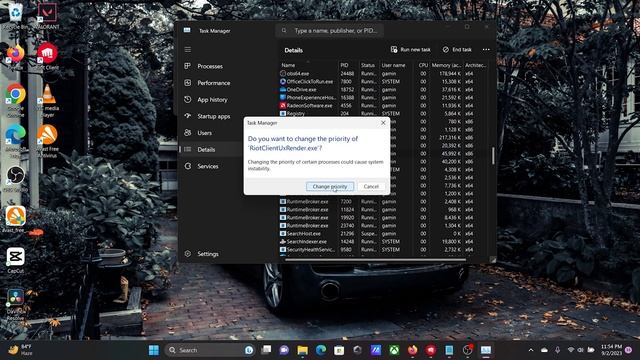Click the horizontal scrollbar under Details list
The width and height of the screenshot is (640, 360).
click(x=376, y=260)
